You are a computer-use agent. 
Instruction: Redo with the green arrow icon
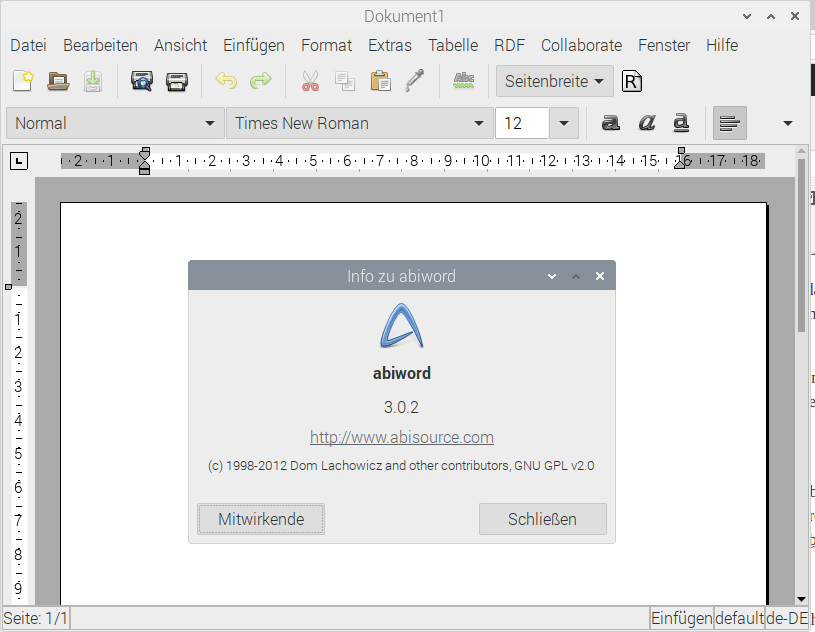point(260,81)
